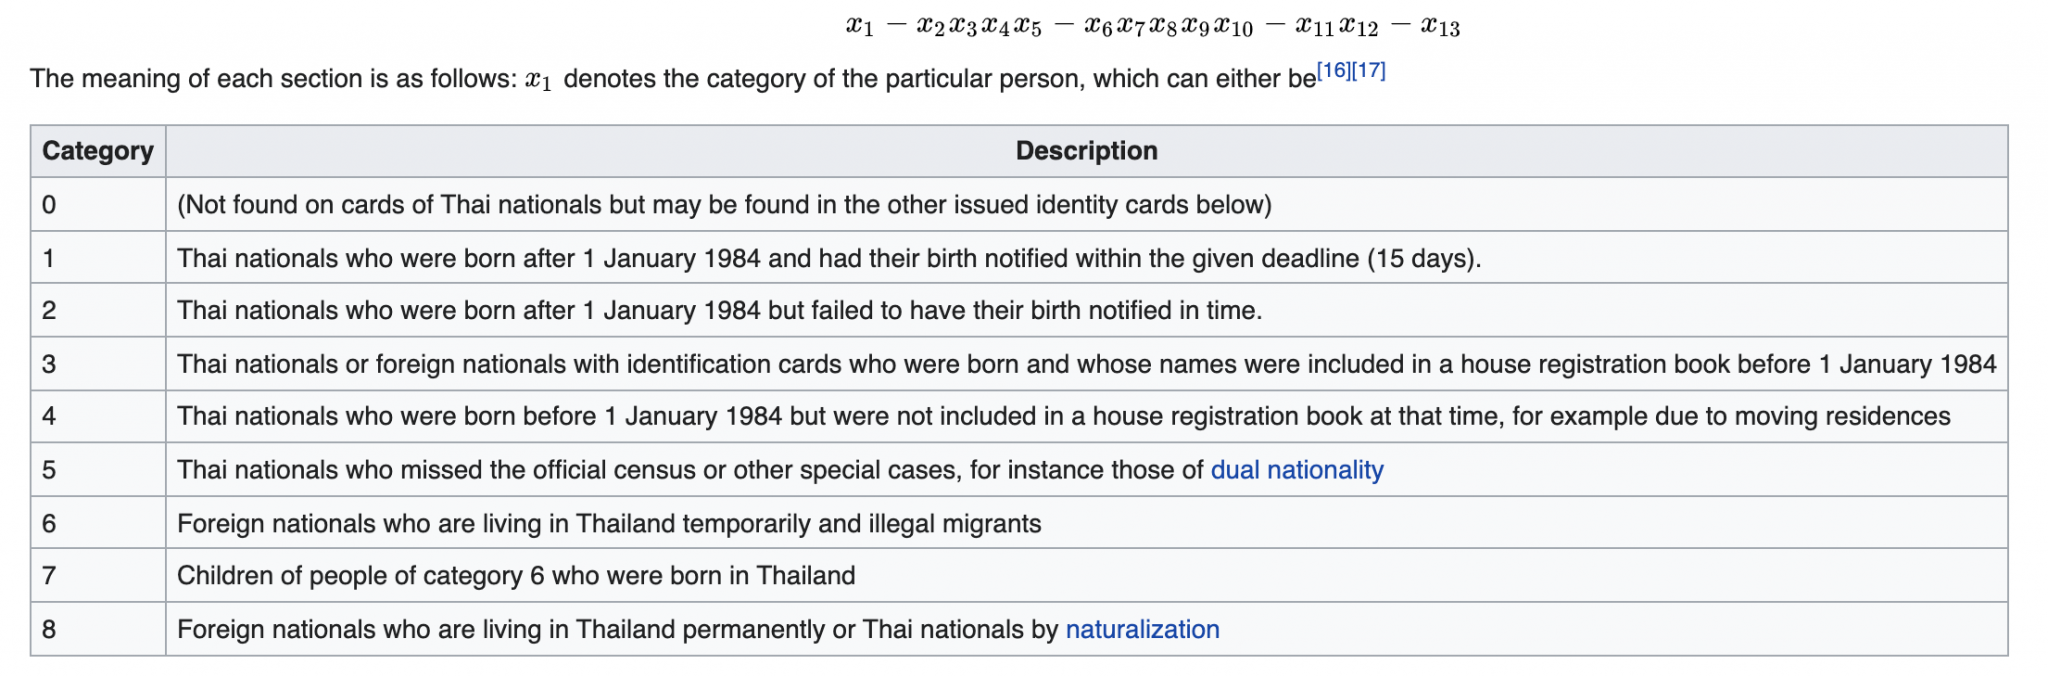This screenshot has height=677, width=2048.
Task: Open citation reference 17
Action: 1368,71
